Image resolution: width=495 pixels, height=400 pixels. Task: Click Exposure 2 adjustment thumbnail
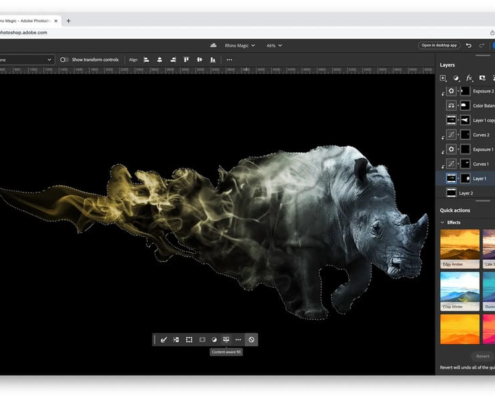(451, 91)
